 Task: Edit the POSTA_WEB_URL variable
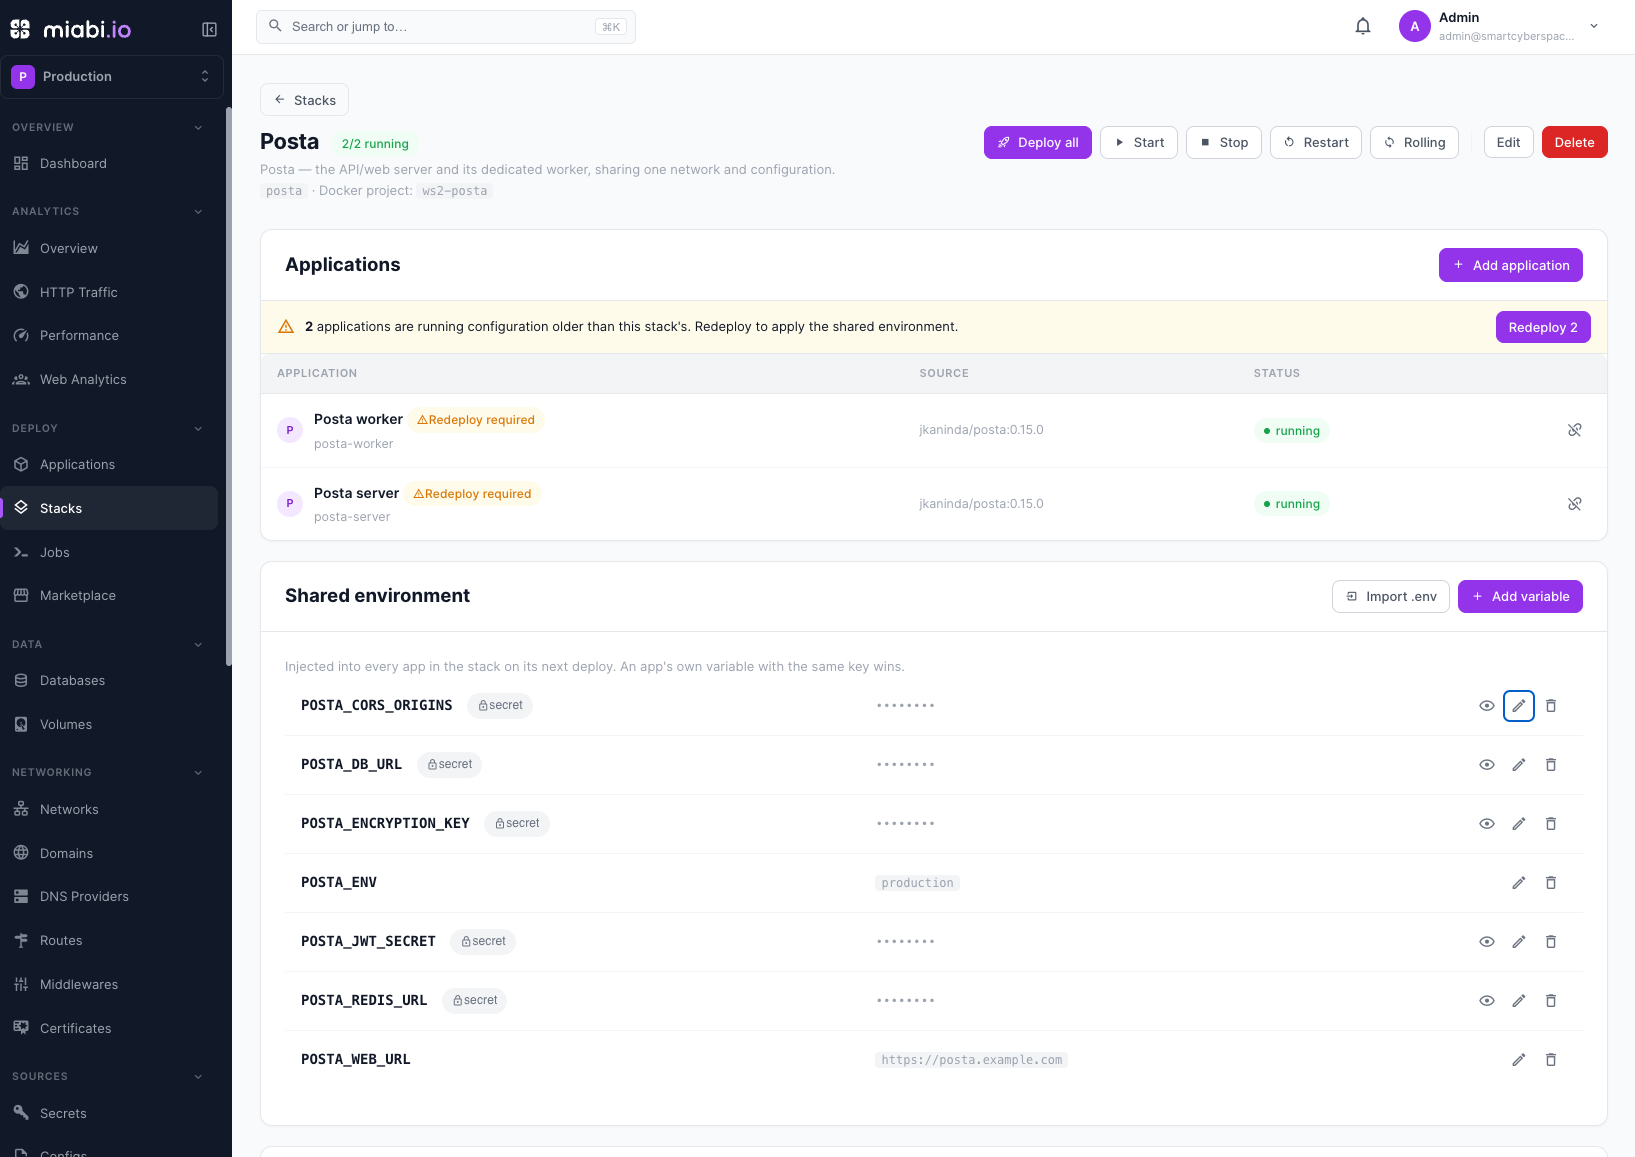point(1519,1060)
